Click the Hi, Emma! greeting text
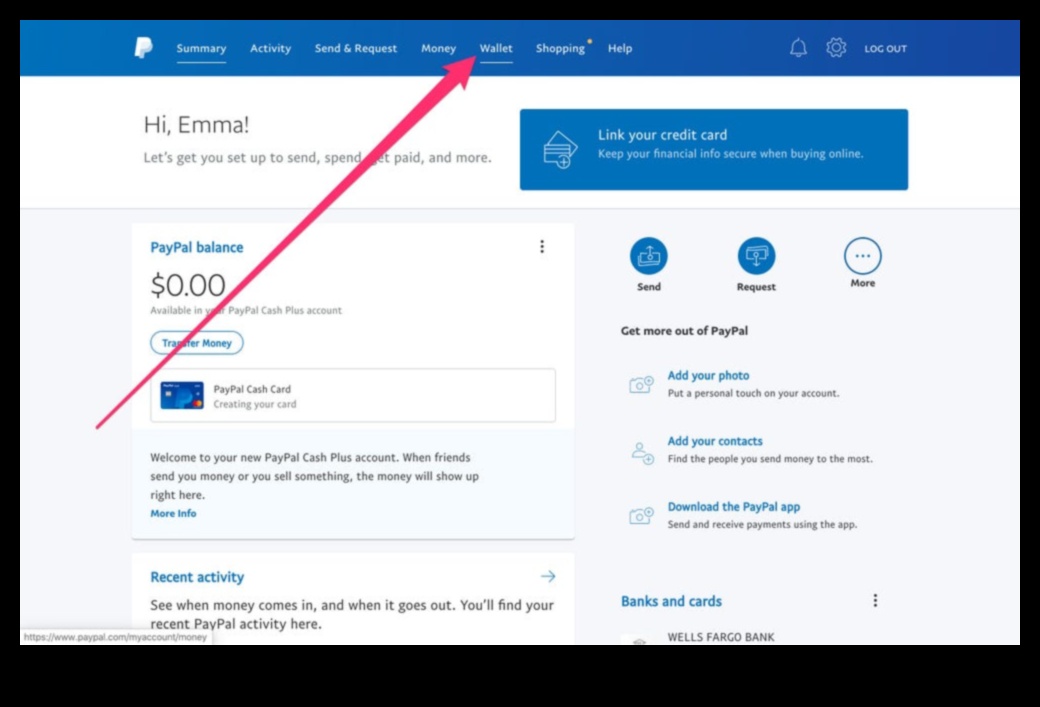This screenshot has height=707, width=1040. click(196, 125)
